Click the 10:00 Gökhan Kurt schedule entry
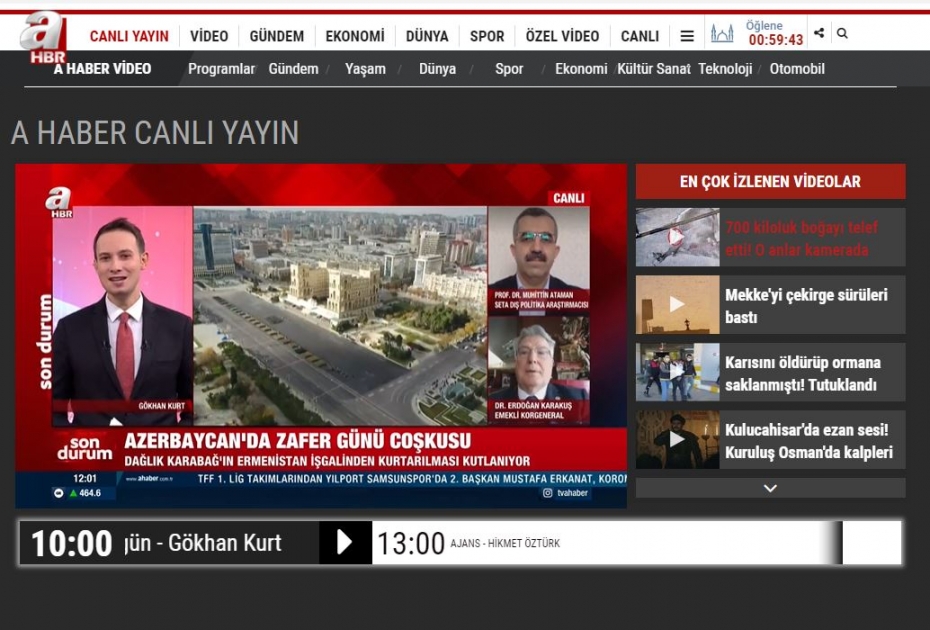The image size is (930, 630). point(170,542)
